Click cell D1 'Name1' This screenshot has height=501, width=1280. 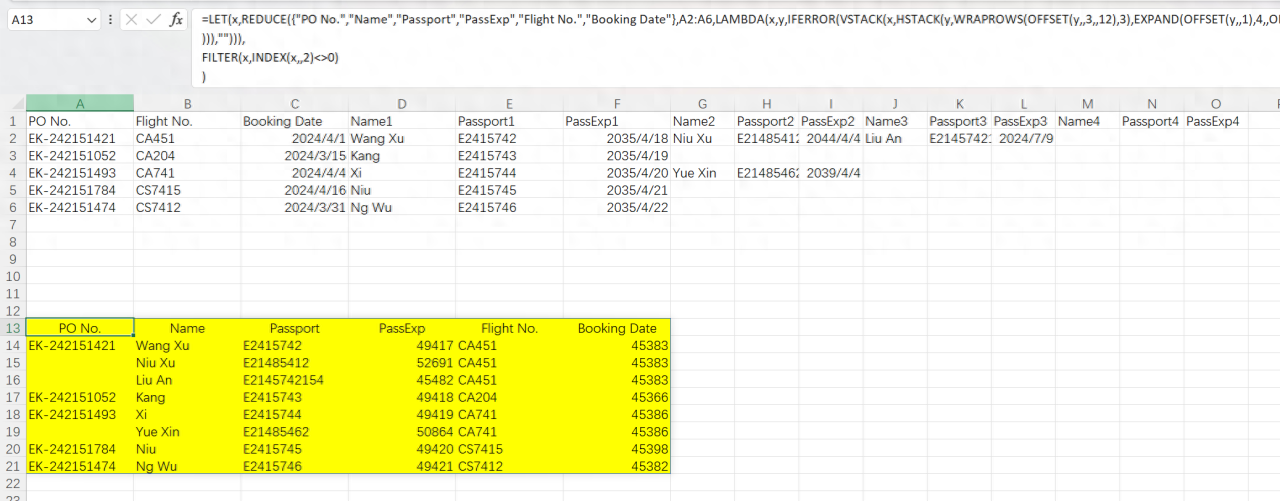[x=402, y=121]
